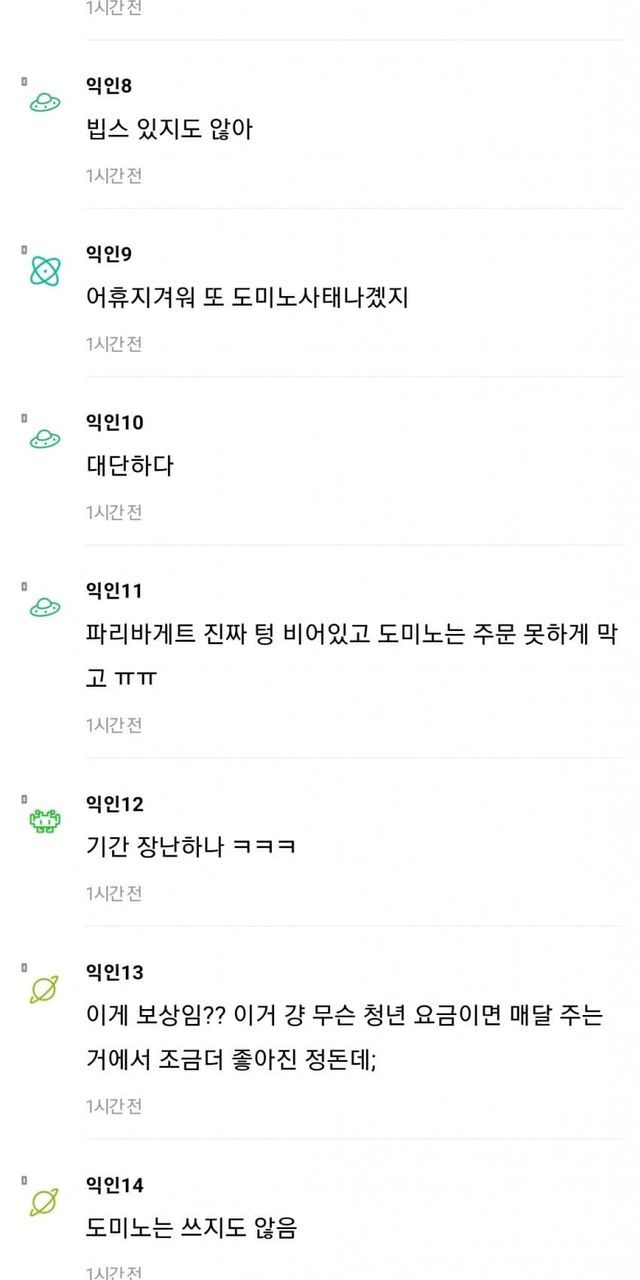Click the 1시간 전 timestamp under 익인9's comment
The width and height of the screenshot is (640, 1280).
click(113, 344)
